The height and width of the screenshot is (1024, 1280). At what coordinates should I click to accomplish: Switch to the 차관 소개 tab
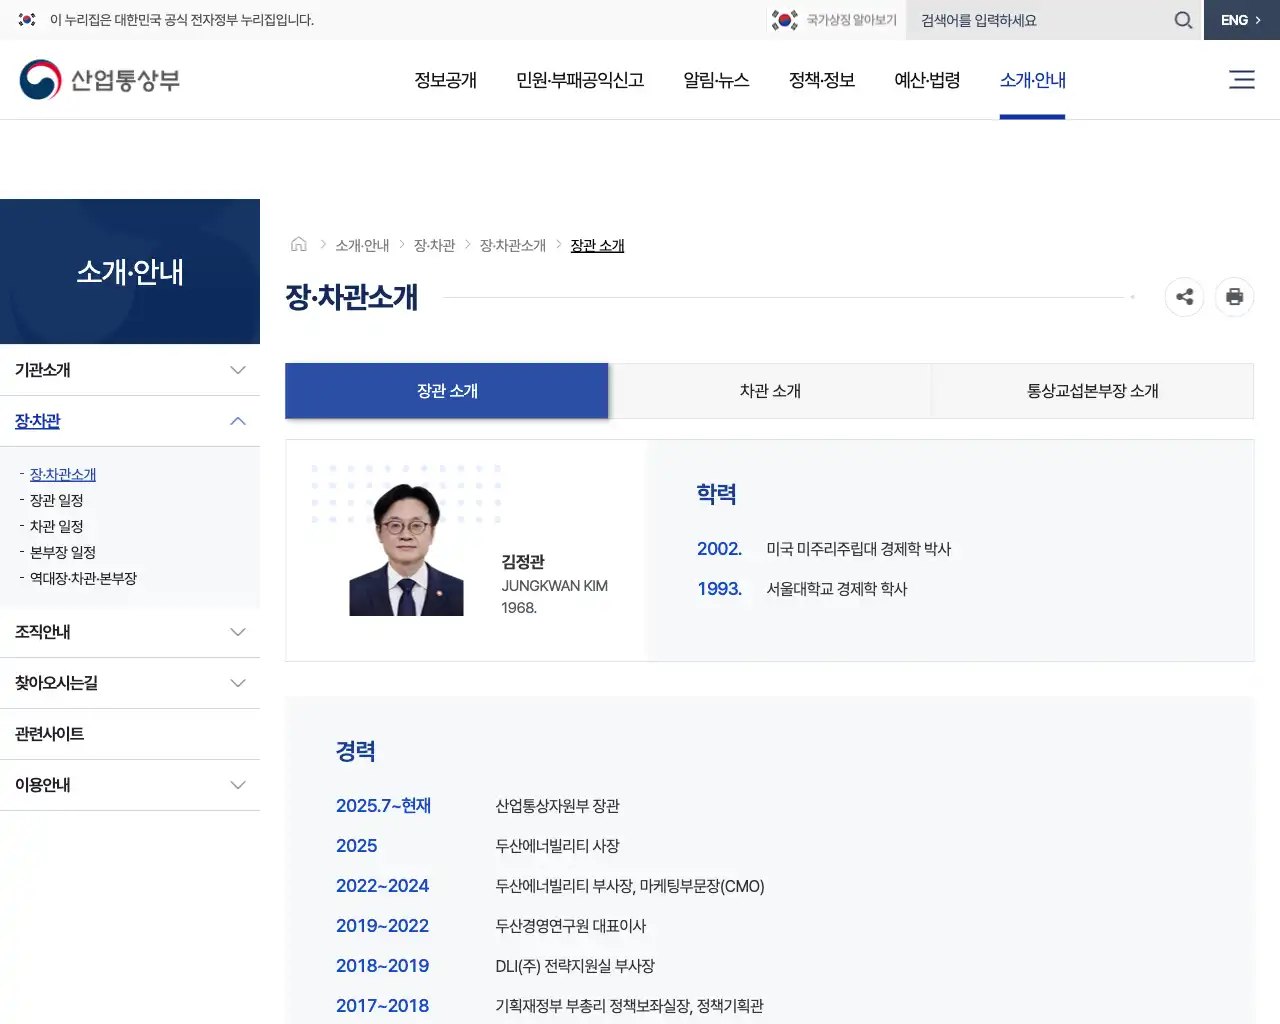click(770, 391)
